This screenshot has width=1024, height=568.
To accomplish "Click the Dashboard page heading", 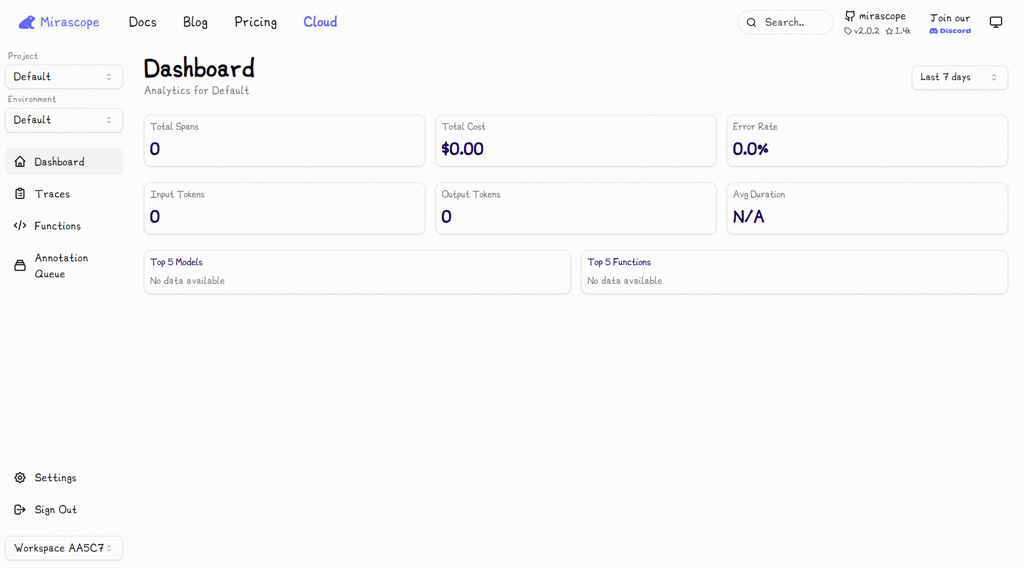I will pyautogui.click(x=199, y=69).
